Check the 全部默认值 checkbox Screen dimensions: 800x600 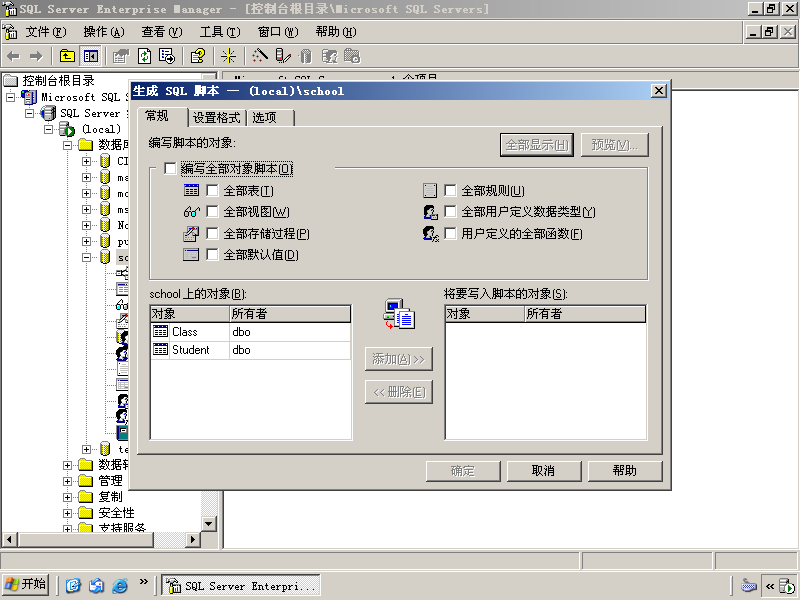[212, 255]
